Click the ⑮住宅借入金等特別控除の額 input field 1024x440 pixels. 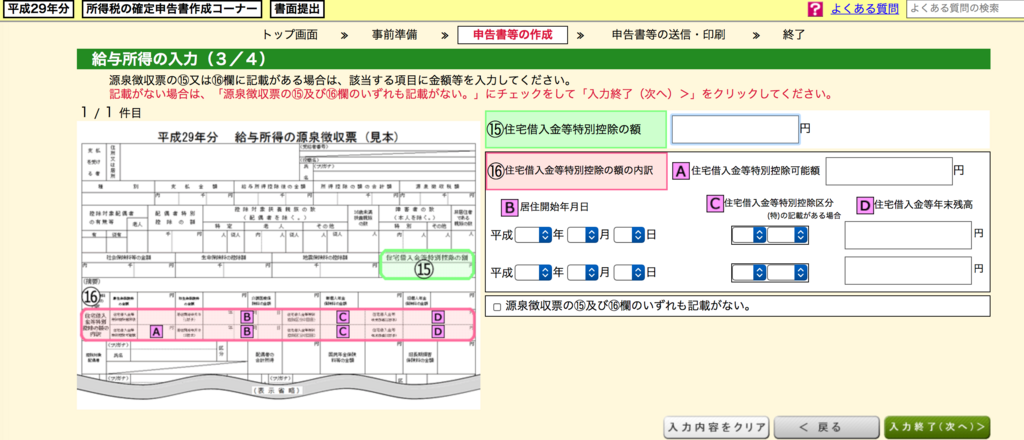tap(735, 129)
